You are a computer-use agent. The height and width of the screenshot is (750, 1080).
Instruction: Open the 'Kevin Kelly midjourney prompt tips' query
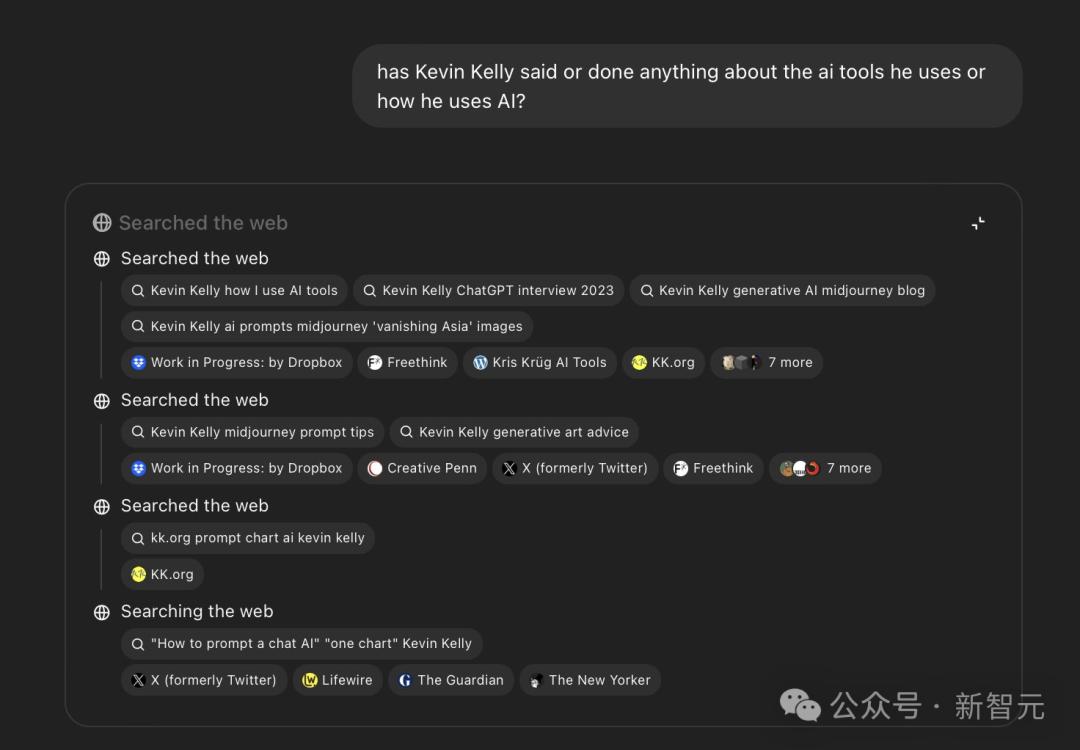click(x=252, y=433)
